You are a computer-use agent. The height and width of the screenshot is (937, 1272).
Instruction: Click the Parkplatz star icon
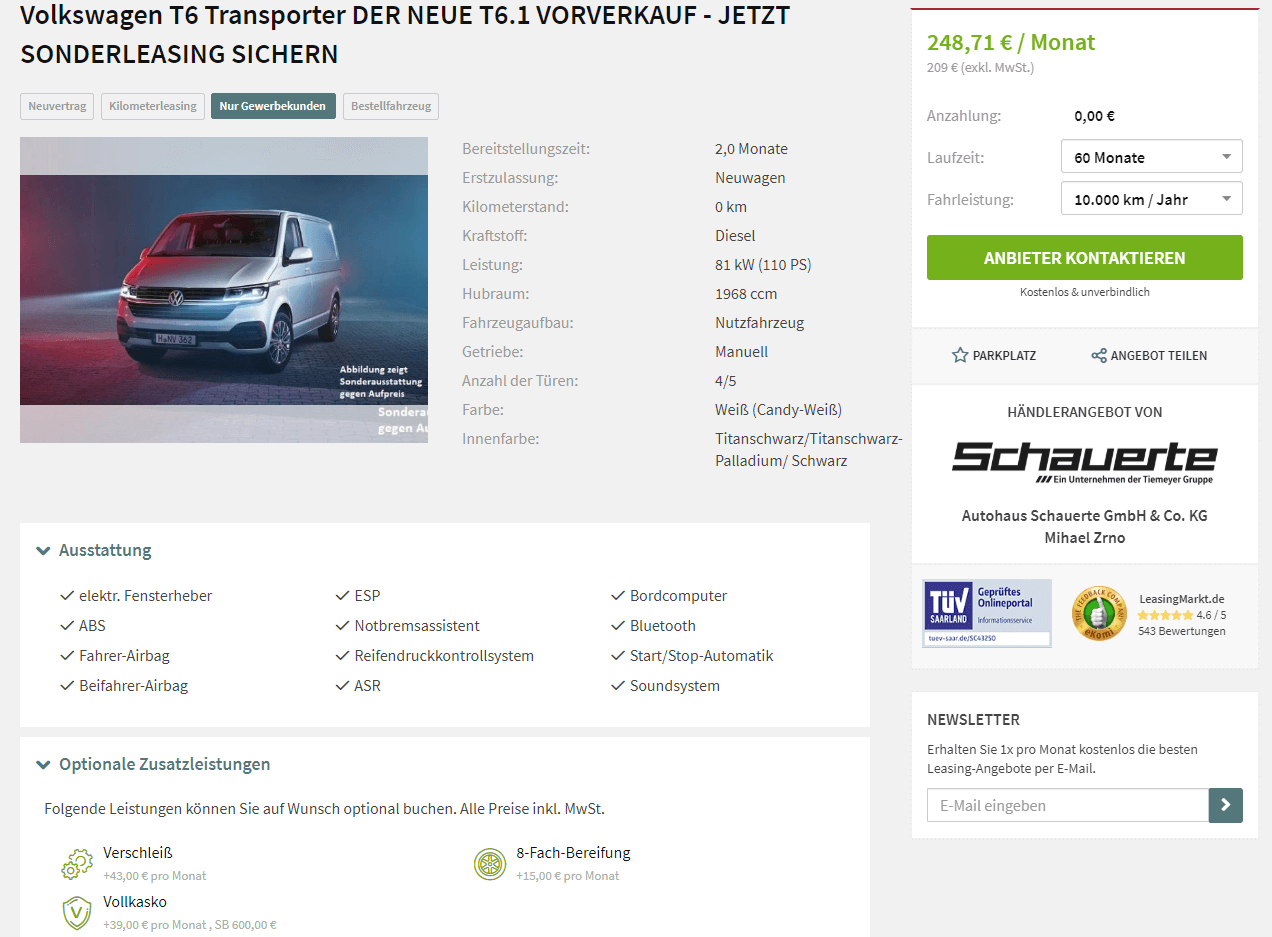[x=960, y=355]
